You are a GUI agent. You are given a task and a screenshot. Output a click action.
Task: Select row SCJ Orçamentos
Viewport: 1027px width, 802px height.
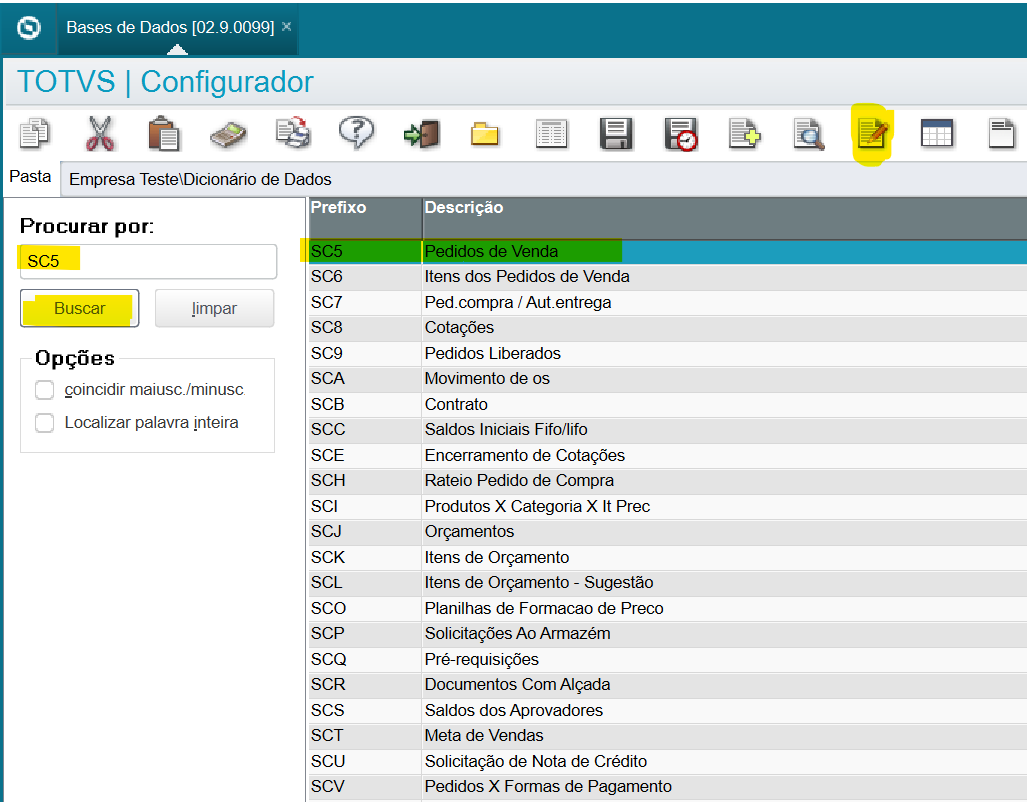[x=667, y=532]
